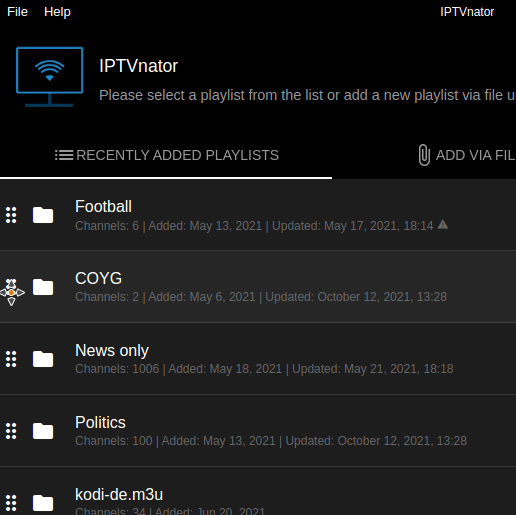Click the warning triangle icon on Football row

click(x=443, y=224)
